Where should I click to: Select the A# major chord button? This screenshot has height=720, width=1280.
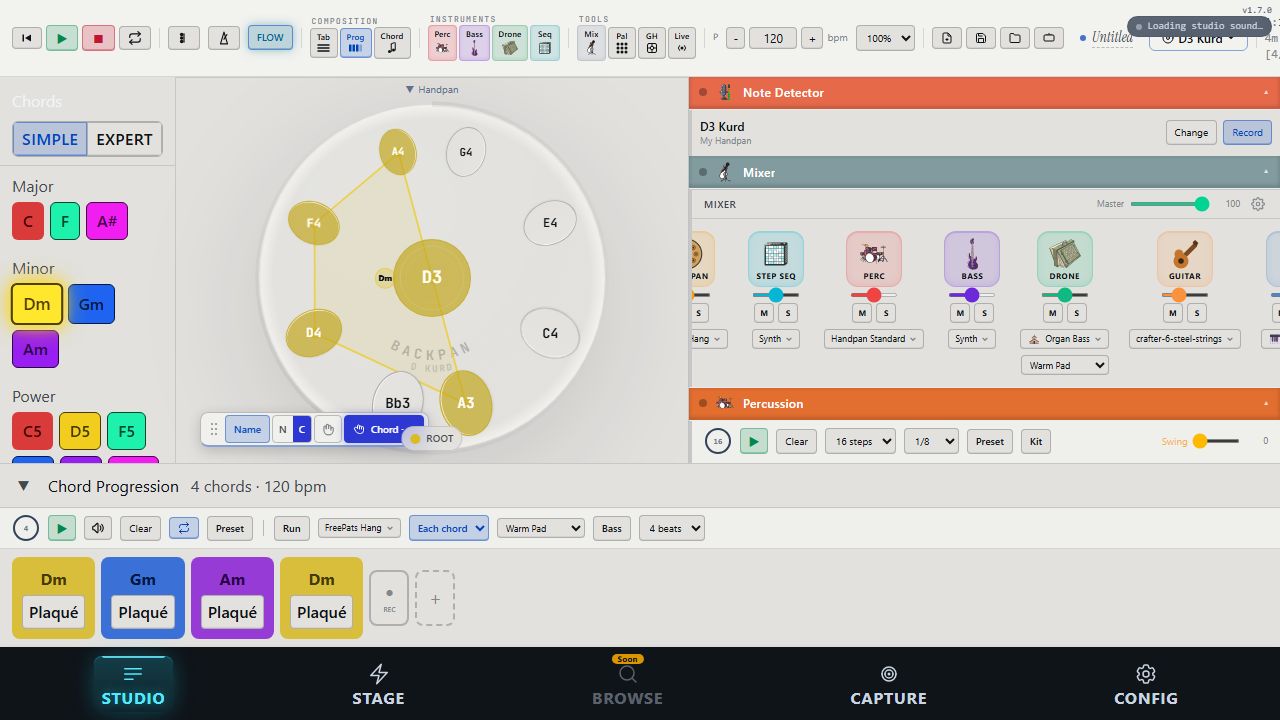[107, 221]
